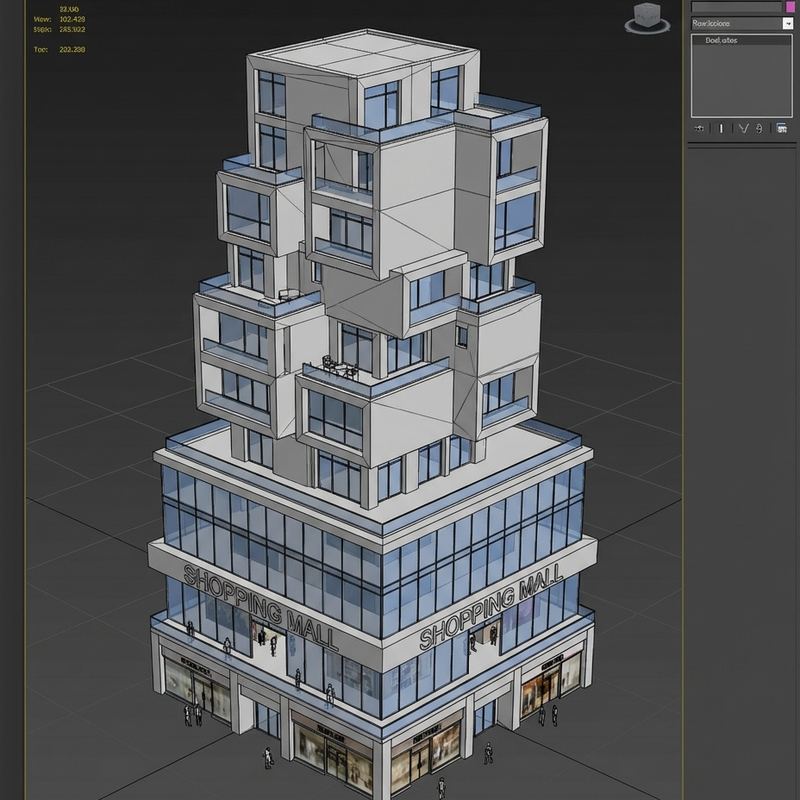Select the highlighted entry in the modifier stack

click(741, 40)
